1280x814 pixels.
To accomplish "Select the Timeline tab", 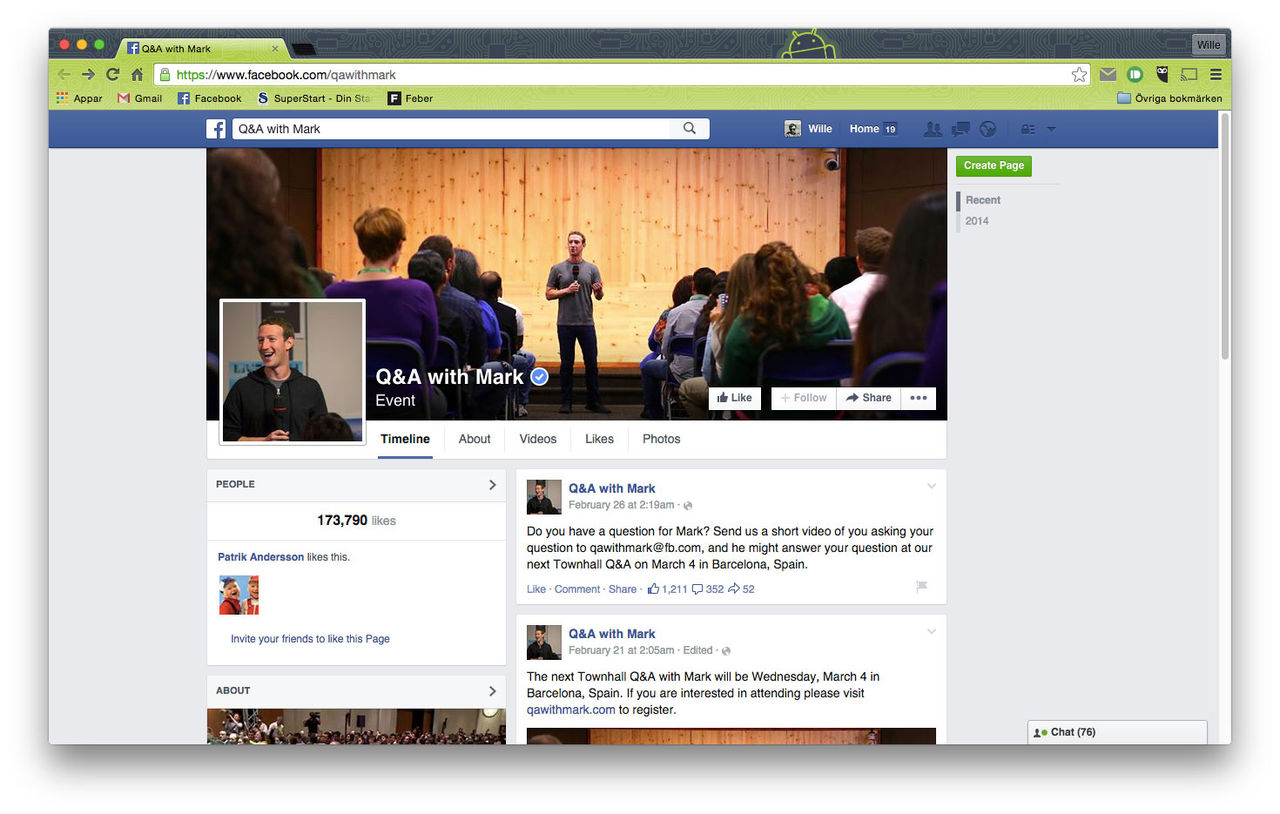I will tap(405, 439).
